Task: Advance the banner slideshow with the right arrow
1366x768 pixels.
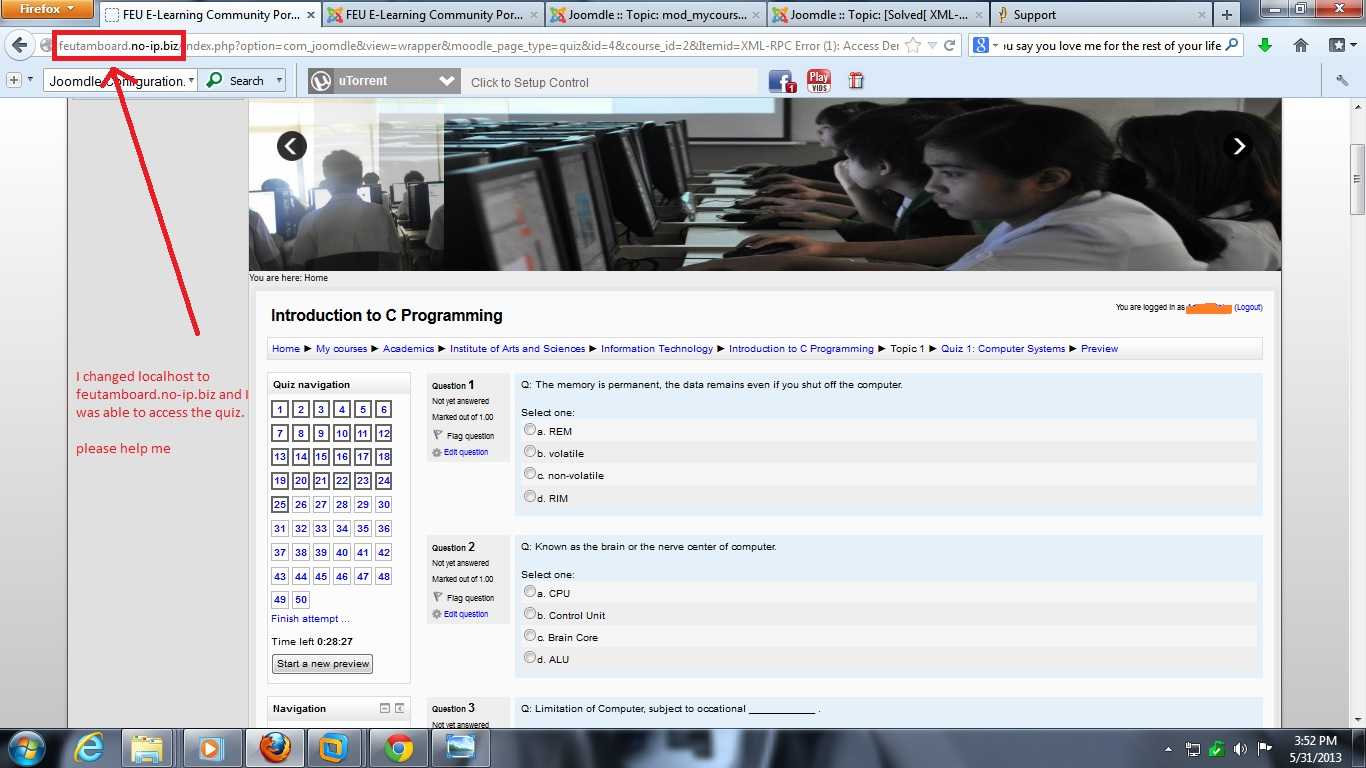Action: [x=1239, y=146]
